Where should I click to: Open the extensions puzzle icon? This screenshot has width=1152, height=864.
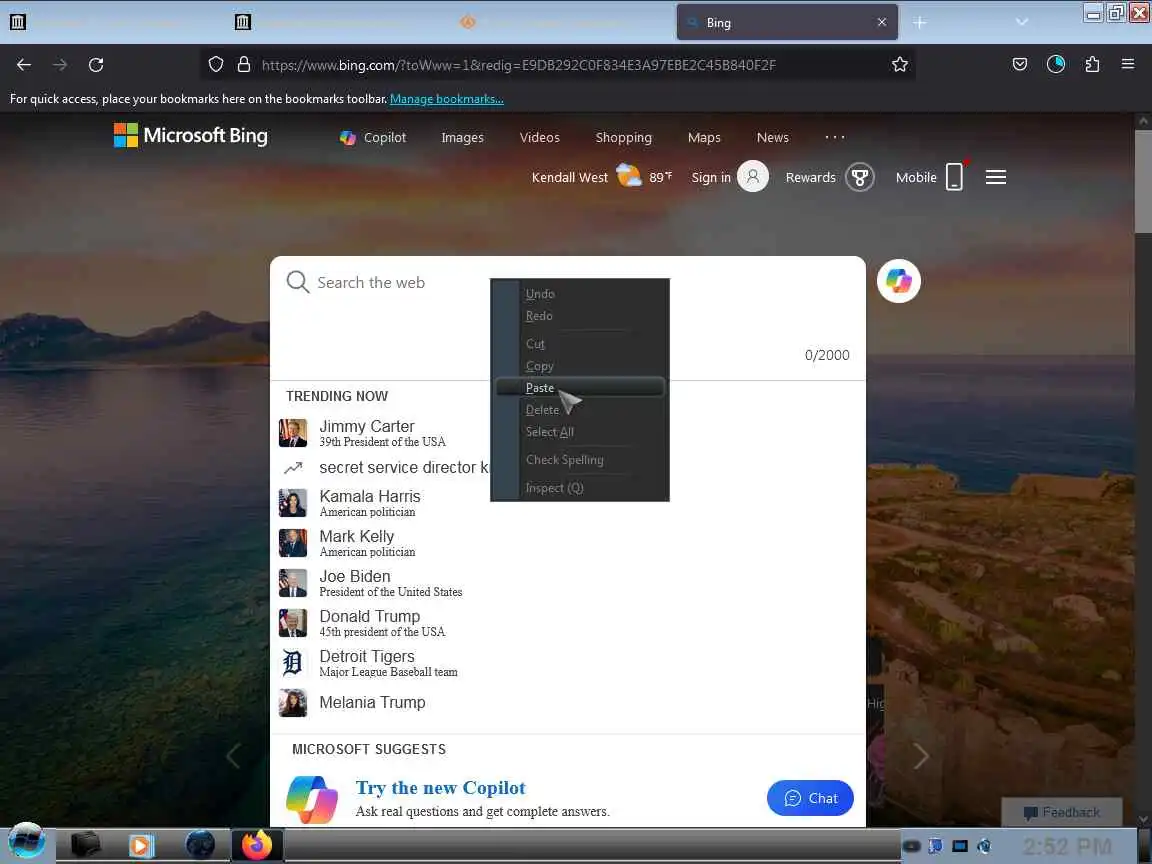click(x=1092, y=65)
